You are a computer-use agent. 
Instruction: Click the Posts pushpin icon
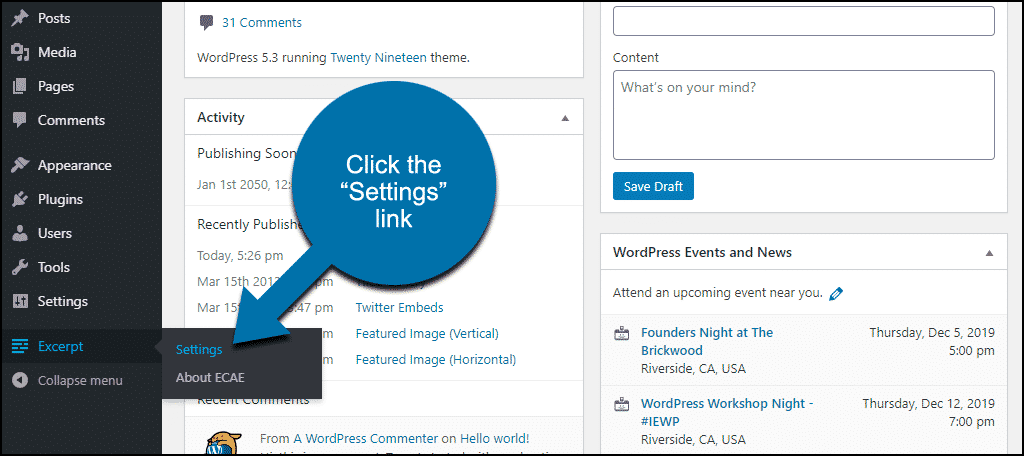20,18
